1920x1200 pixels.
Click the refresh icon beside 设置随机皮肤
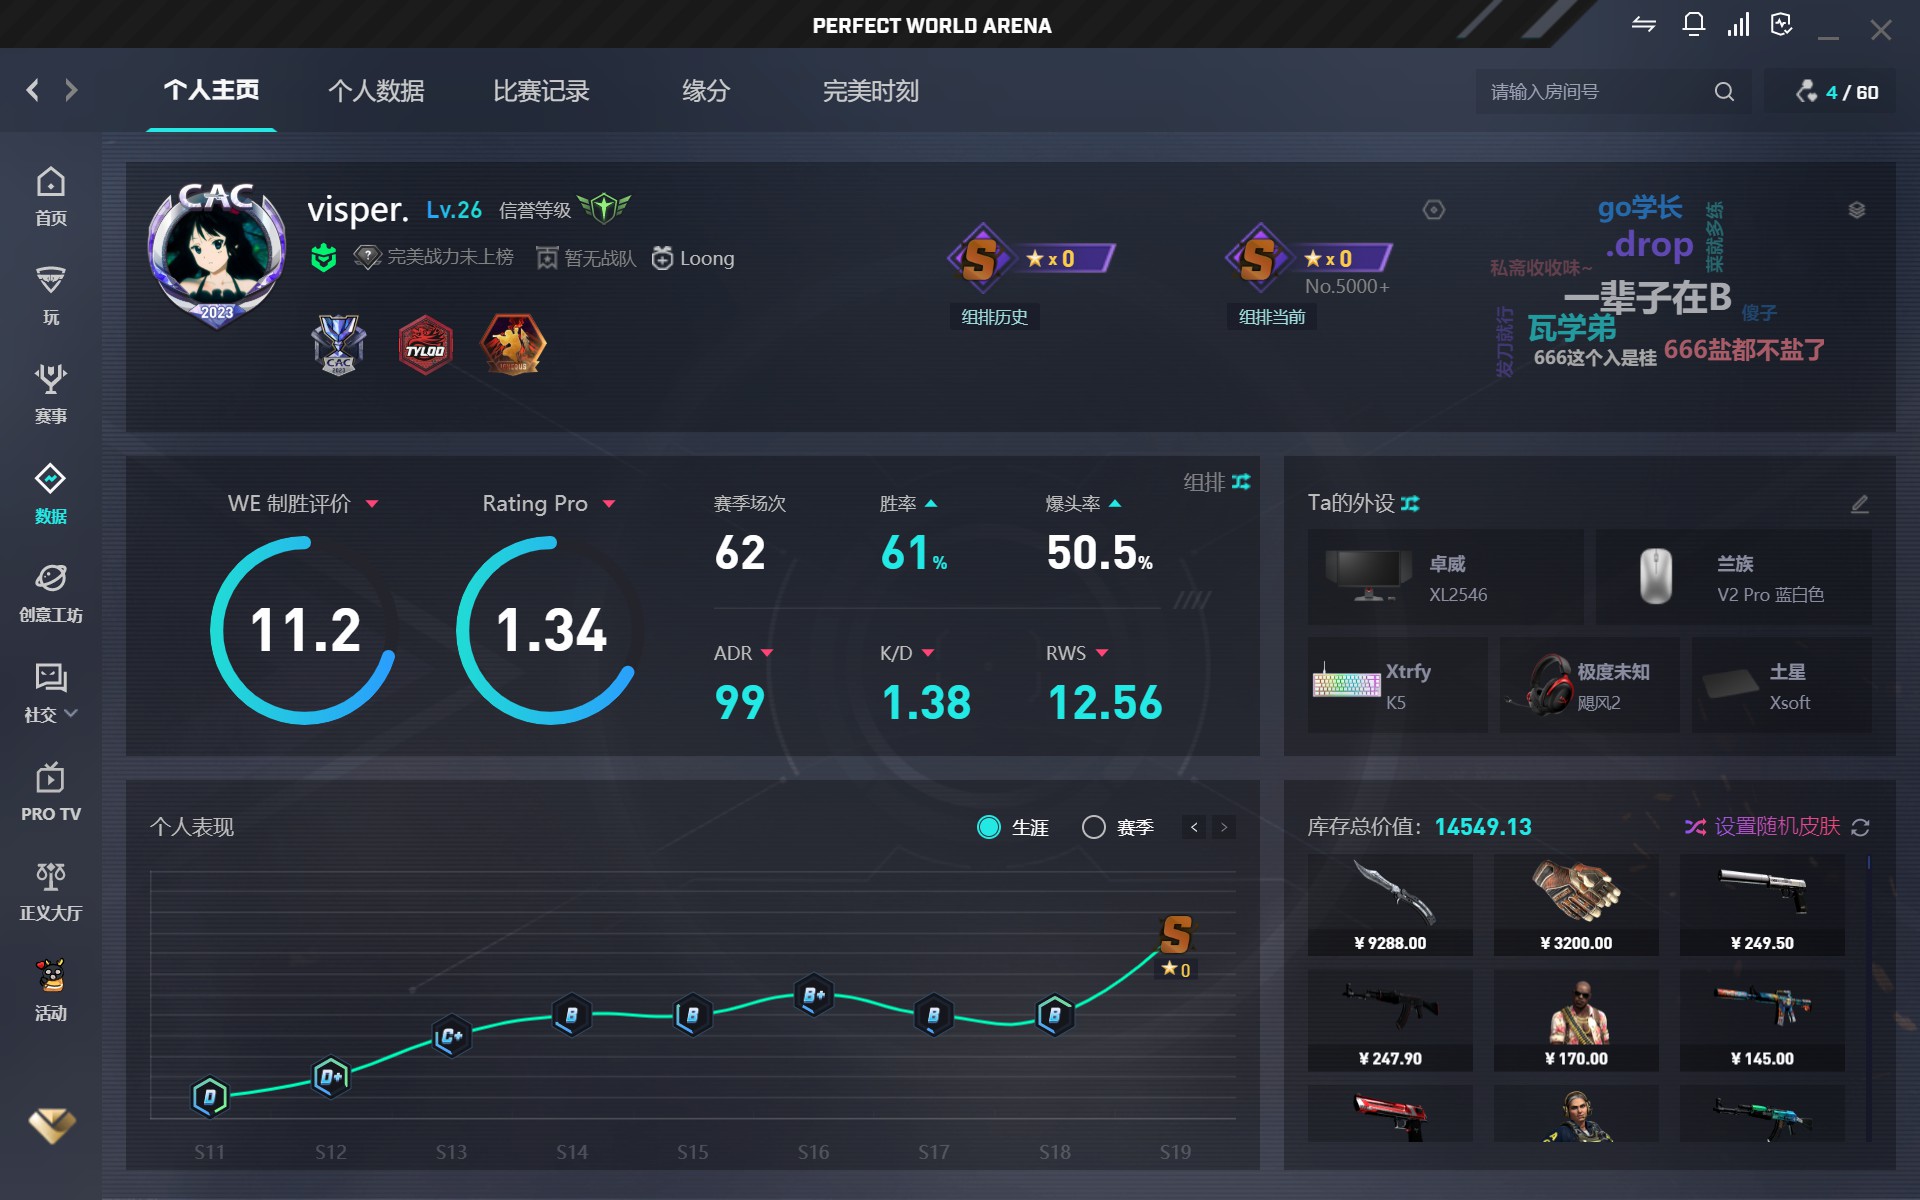[1860, 827]
